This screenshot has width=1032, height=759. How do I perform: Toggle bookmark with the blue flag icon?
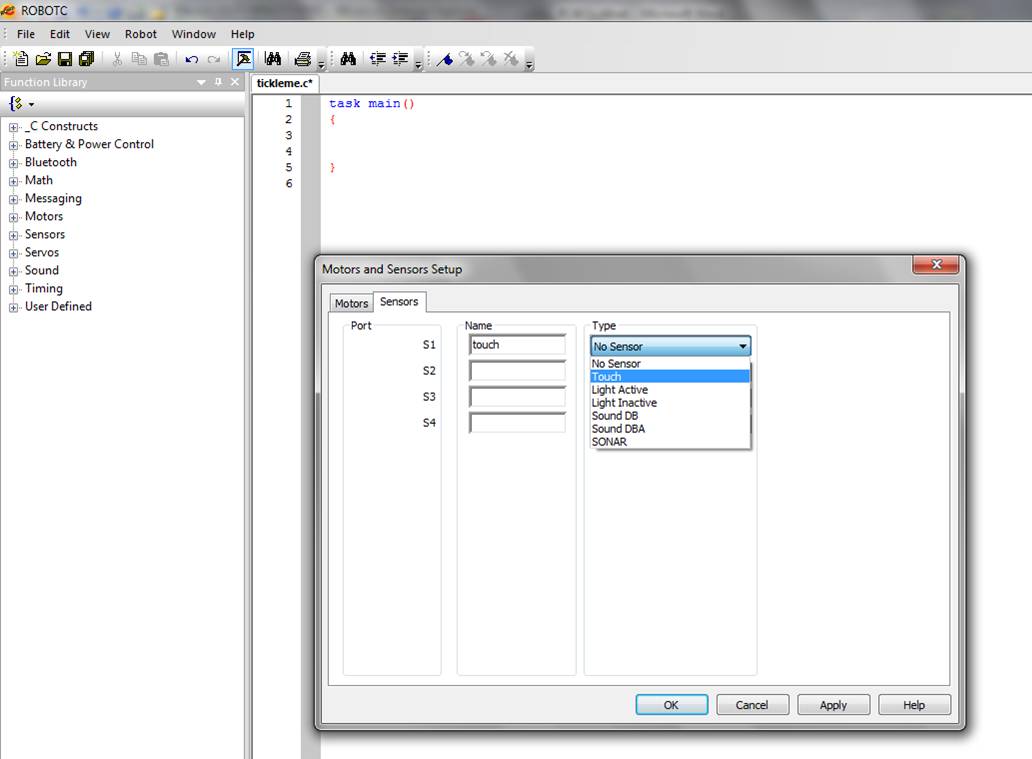click(445, 59)
